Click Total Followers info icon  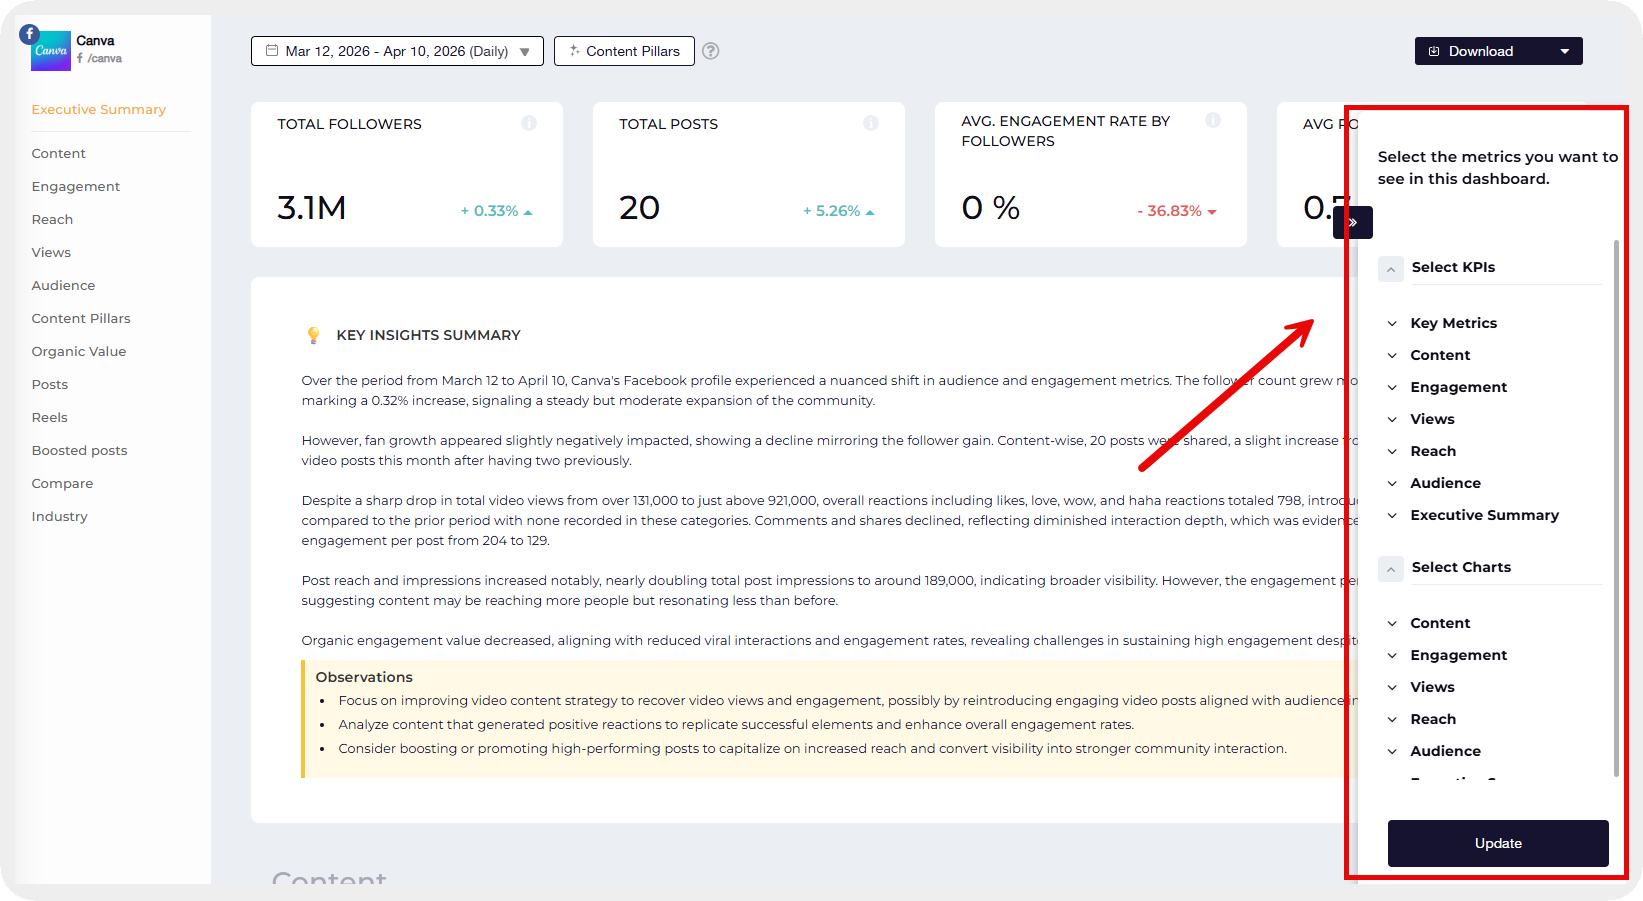[529, 123]
